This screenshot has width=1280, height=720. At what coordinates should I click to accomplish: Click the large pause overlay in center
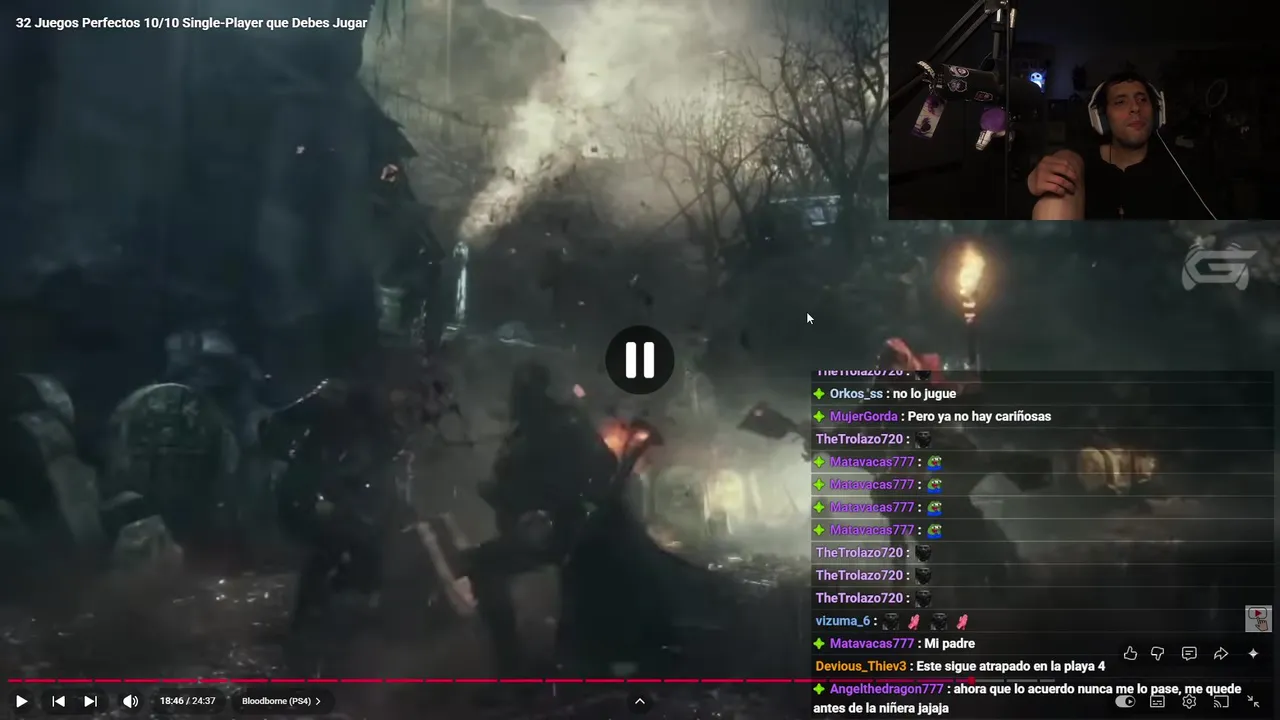(640, 360)
